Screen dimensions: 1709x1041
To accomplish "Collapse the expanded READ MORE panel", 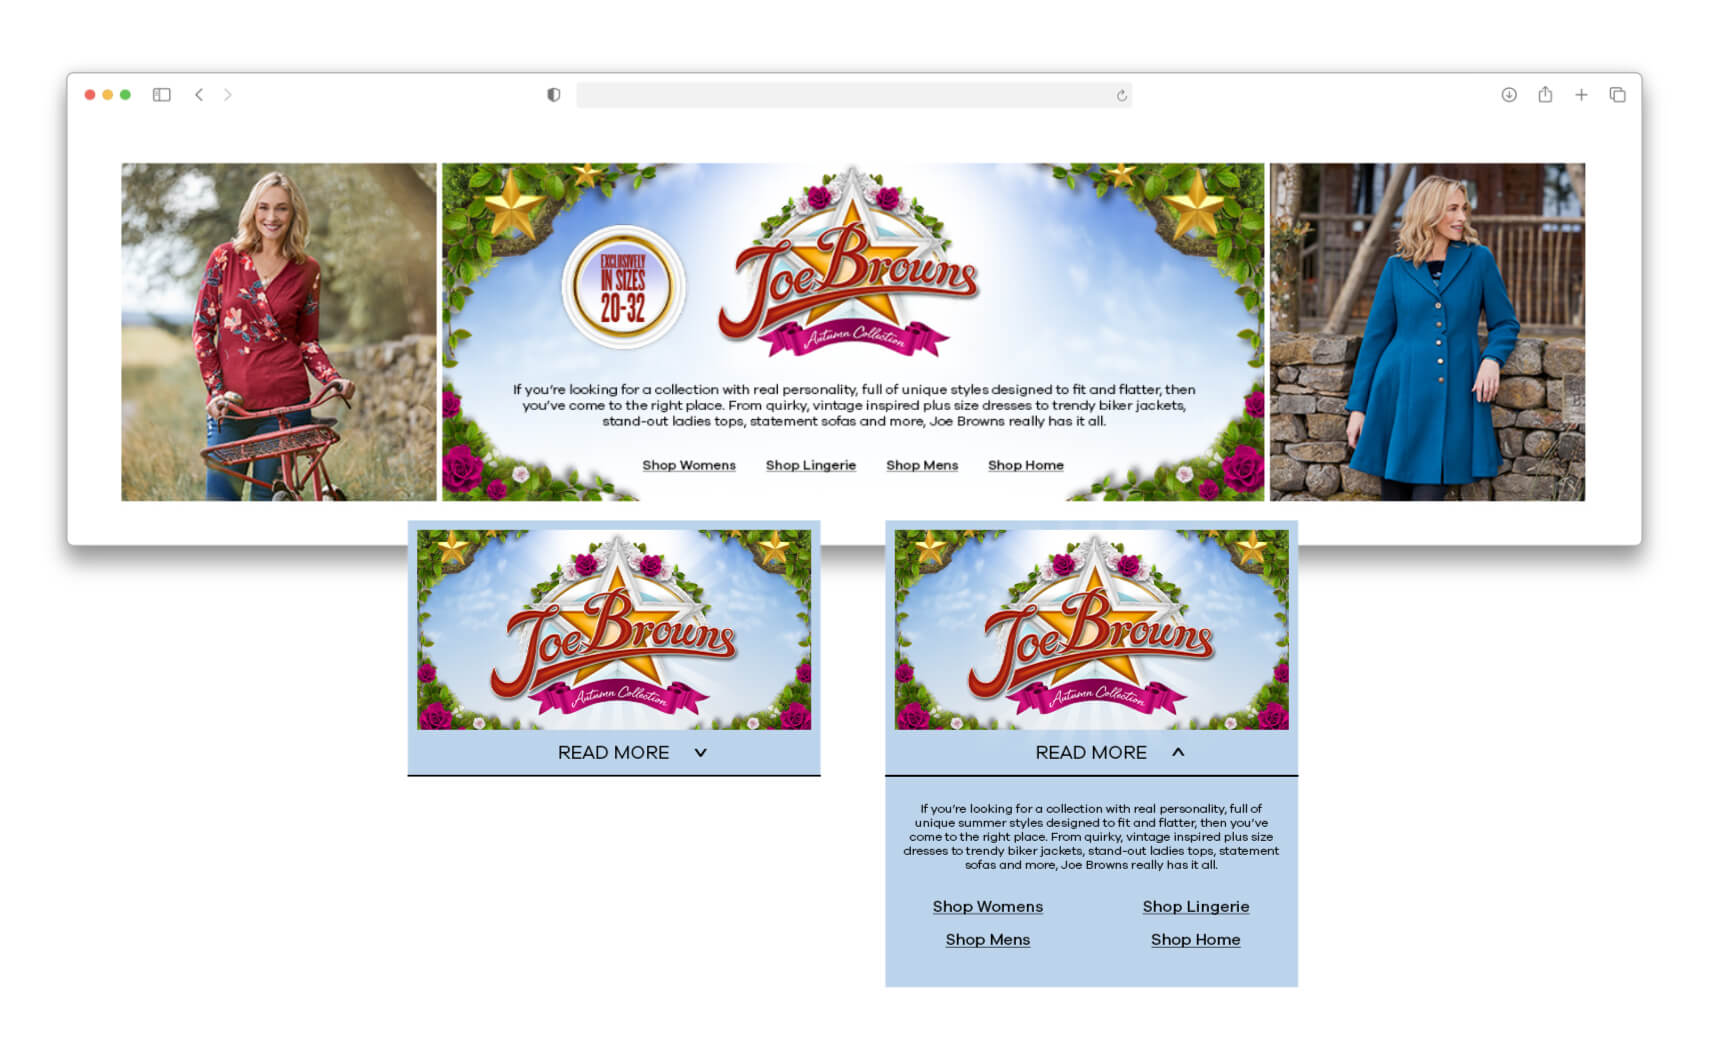I will point(1177,753).
